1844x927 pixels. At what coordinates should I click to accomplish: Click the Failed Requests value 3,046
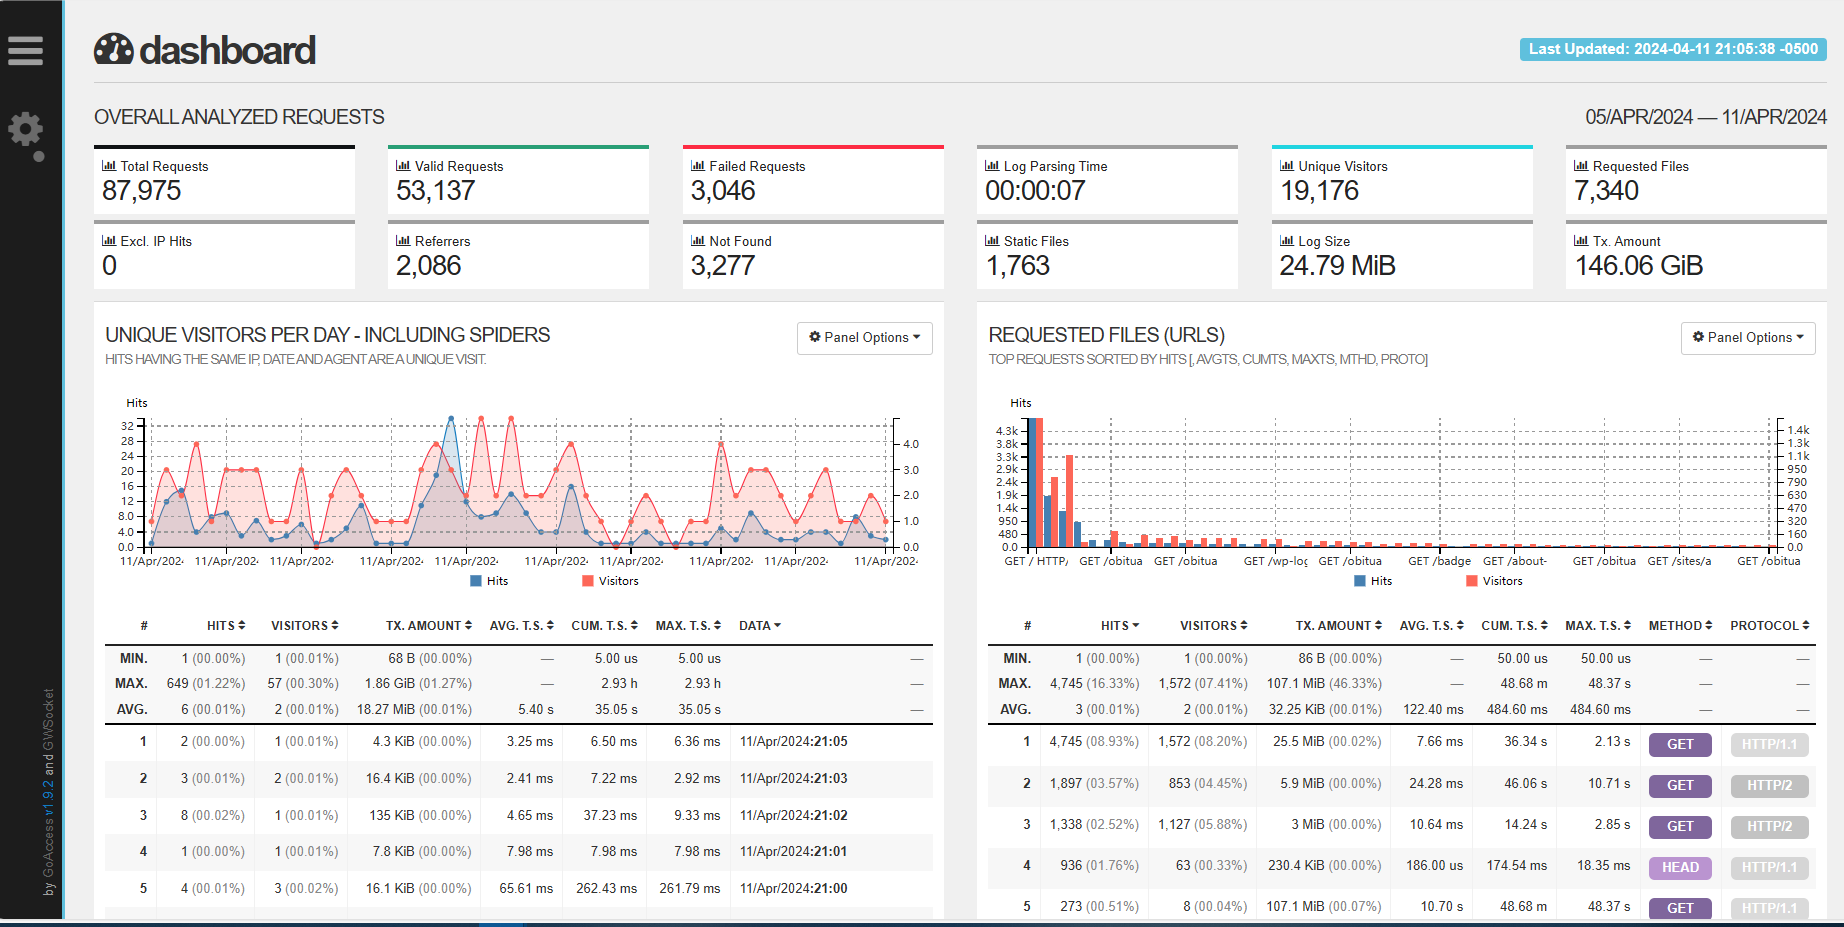723,191
